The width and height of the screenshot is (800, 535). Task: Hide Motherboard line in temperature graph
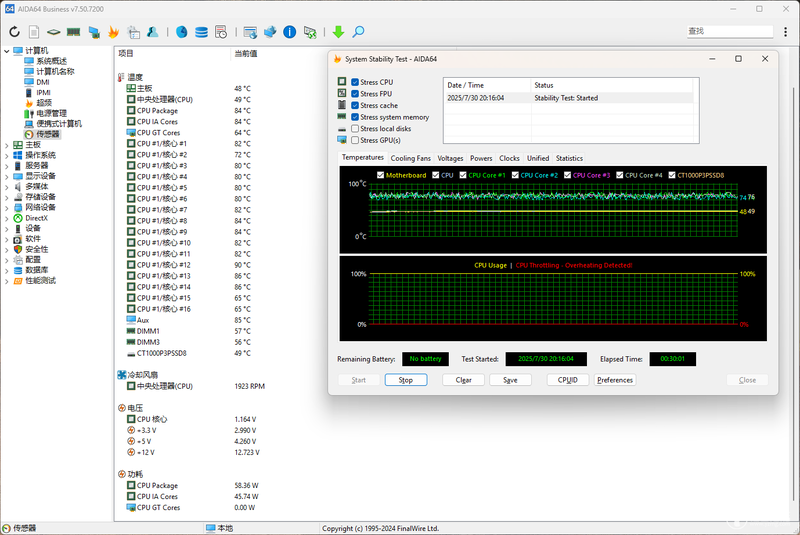point(381,175)
